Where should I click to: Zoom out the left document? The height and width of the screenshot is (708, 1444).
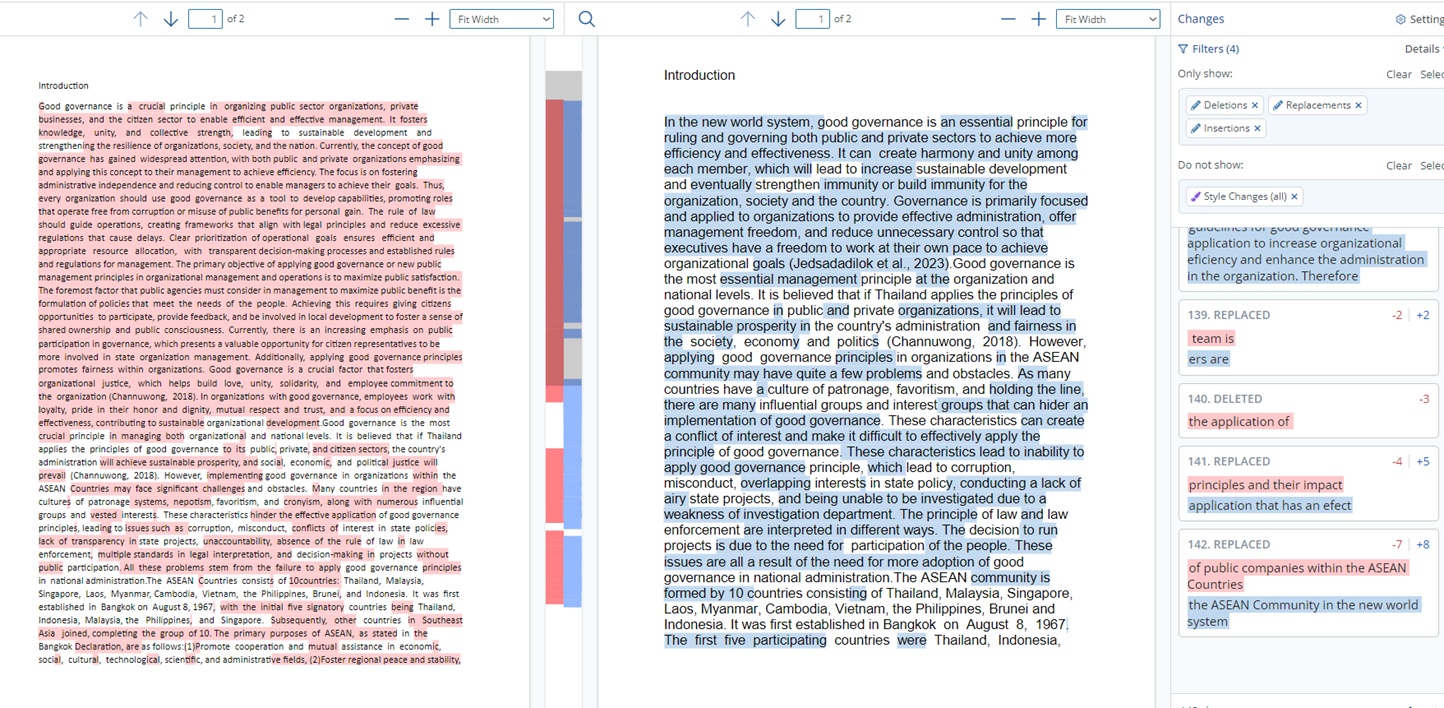[401, 19]
